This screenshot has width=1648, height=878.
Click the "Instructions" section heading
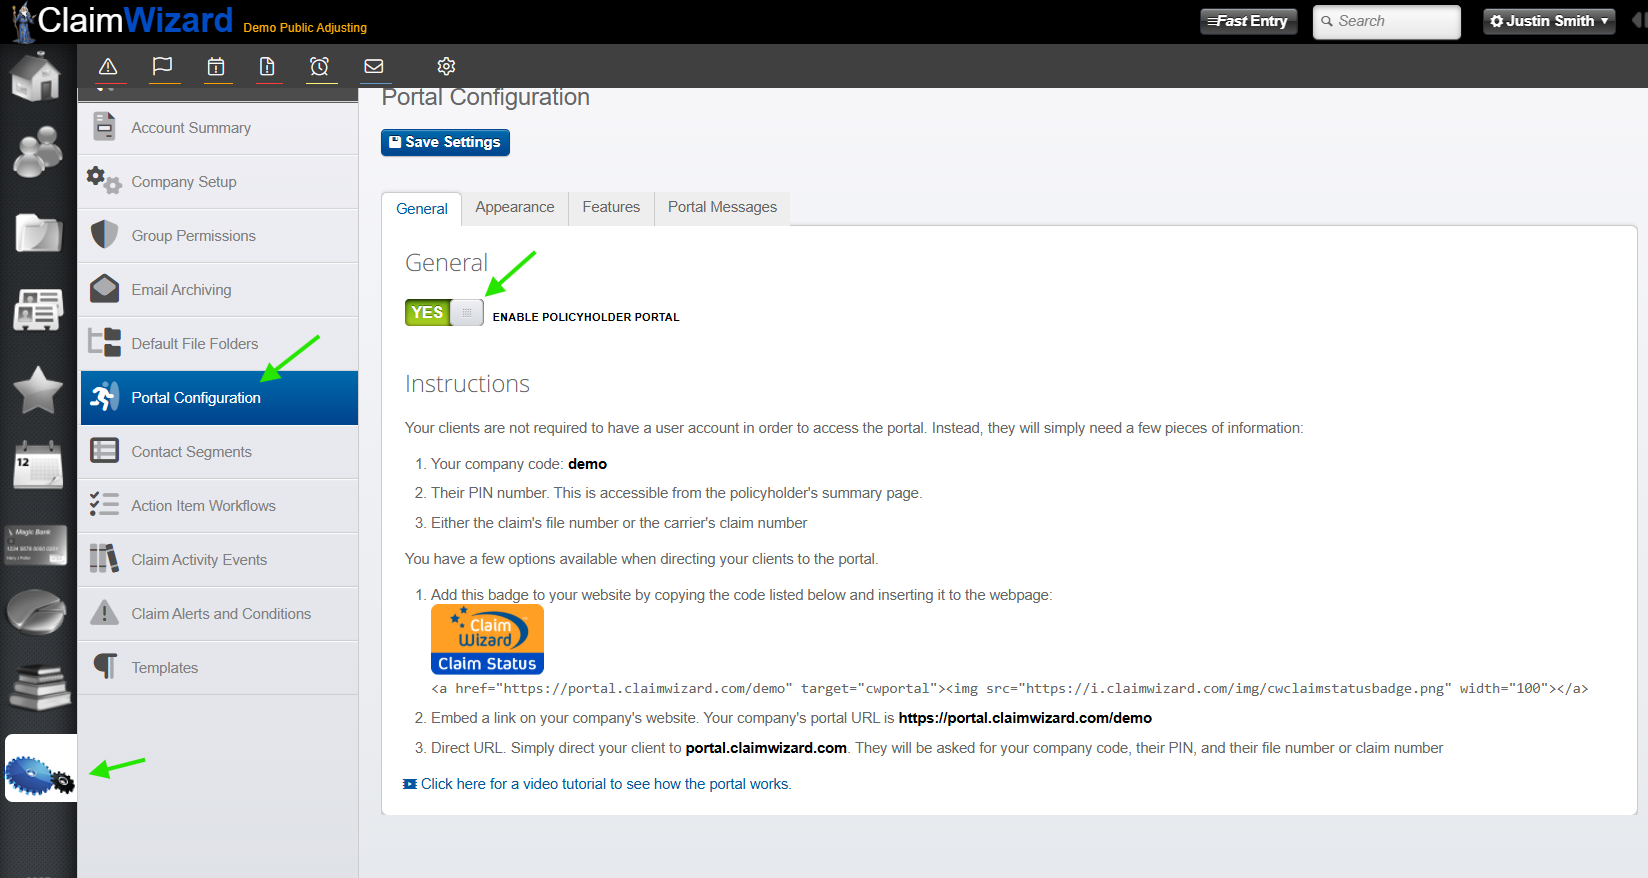[467, 384]
